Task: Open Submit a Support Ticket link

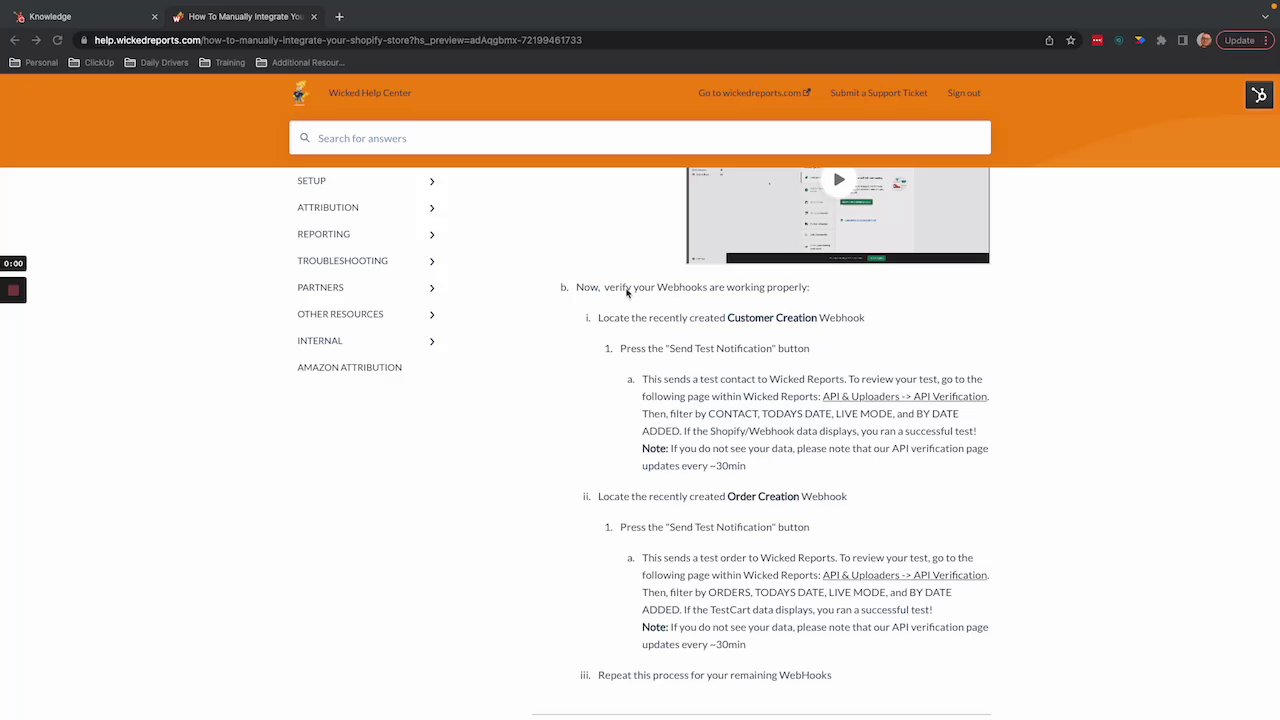Action: pos(879,93)
